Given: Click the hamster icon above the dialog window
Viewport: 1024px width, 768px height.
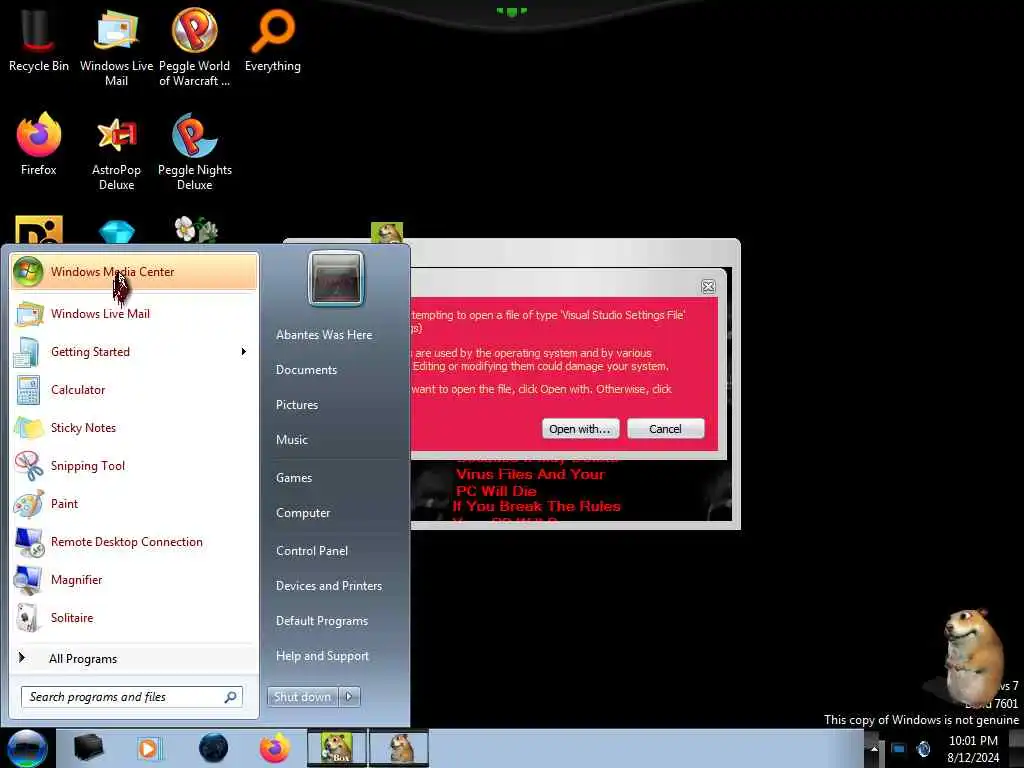Looking at the screenshot, I should pyautogui.click(x=387, y=232).
